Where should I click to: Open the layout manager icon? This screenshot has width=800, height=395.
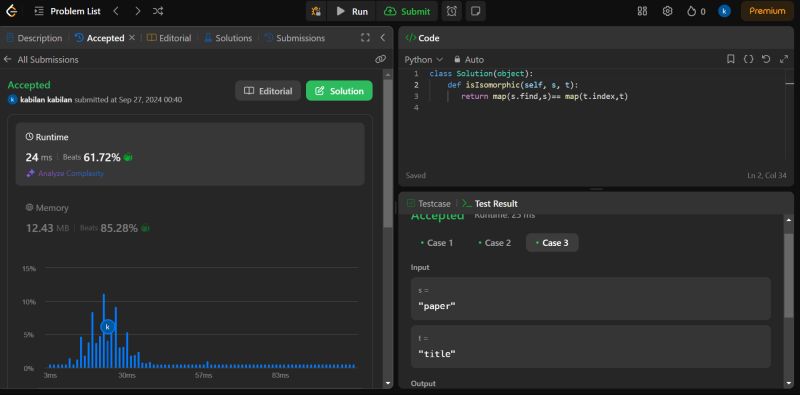pos(642,11)
